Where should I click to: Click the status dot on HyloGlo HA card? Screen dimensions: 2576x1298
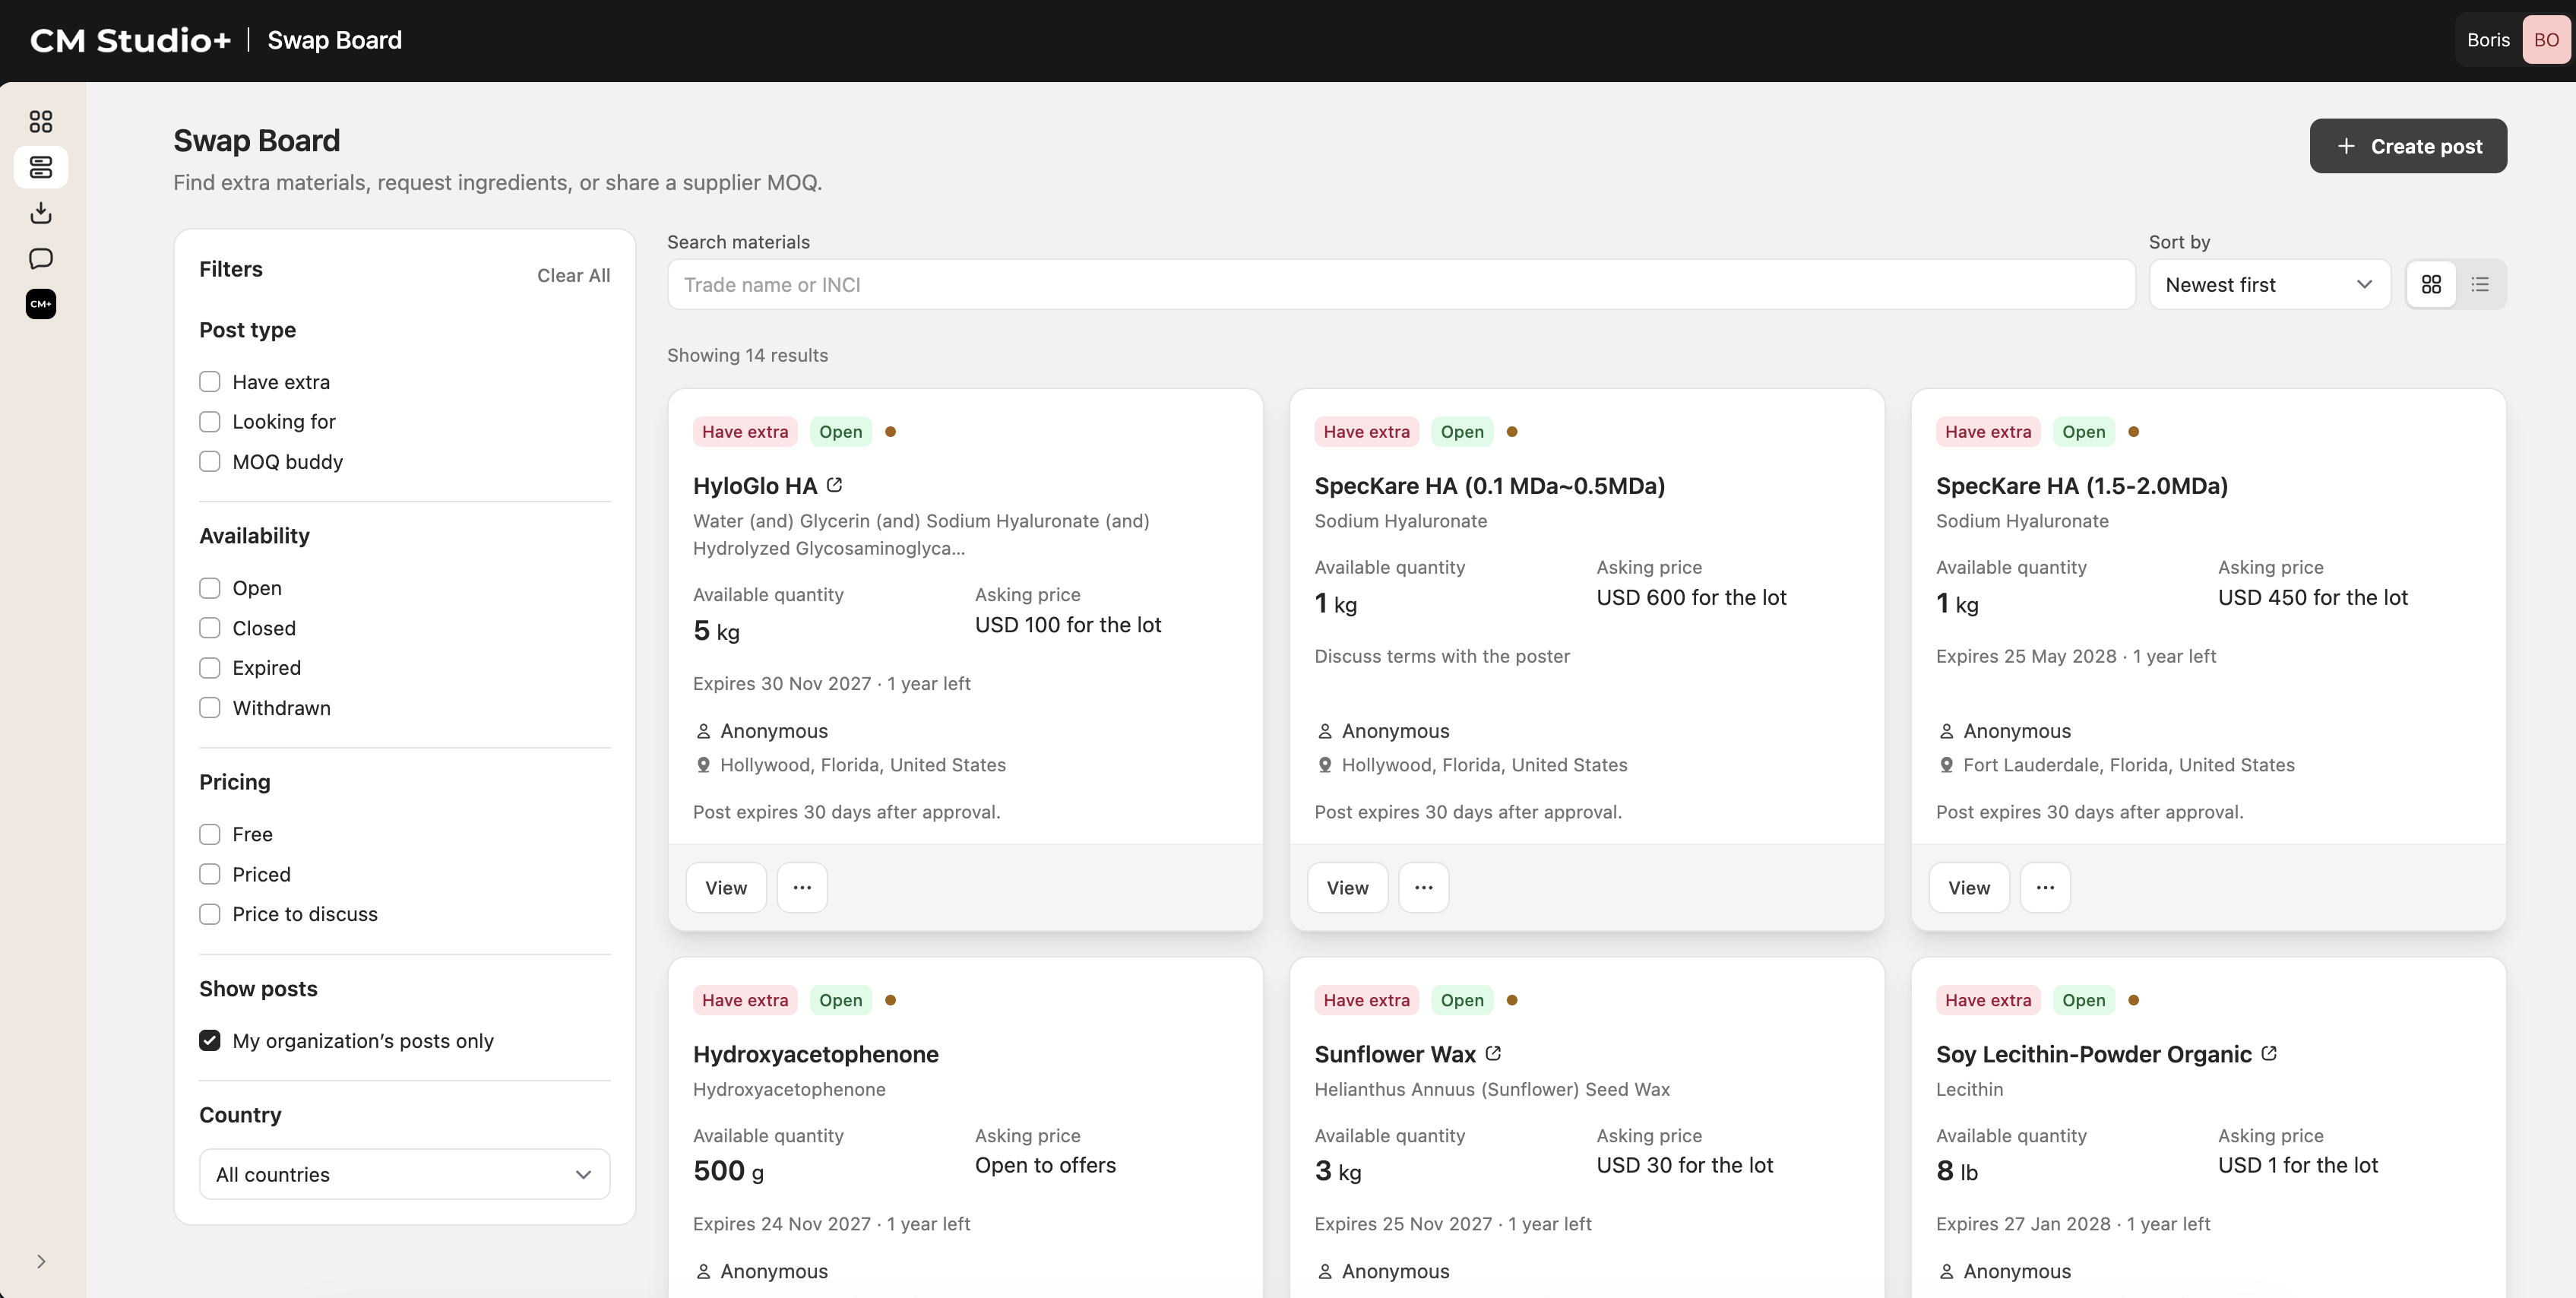click(890, 432)
